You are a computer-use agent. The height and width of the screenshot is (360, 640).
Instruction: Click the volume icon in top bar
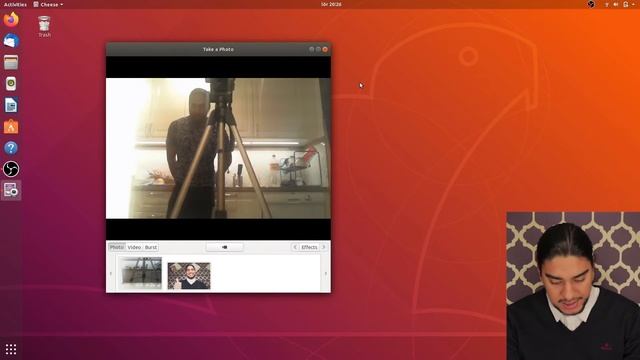(x=616, y=4)
